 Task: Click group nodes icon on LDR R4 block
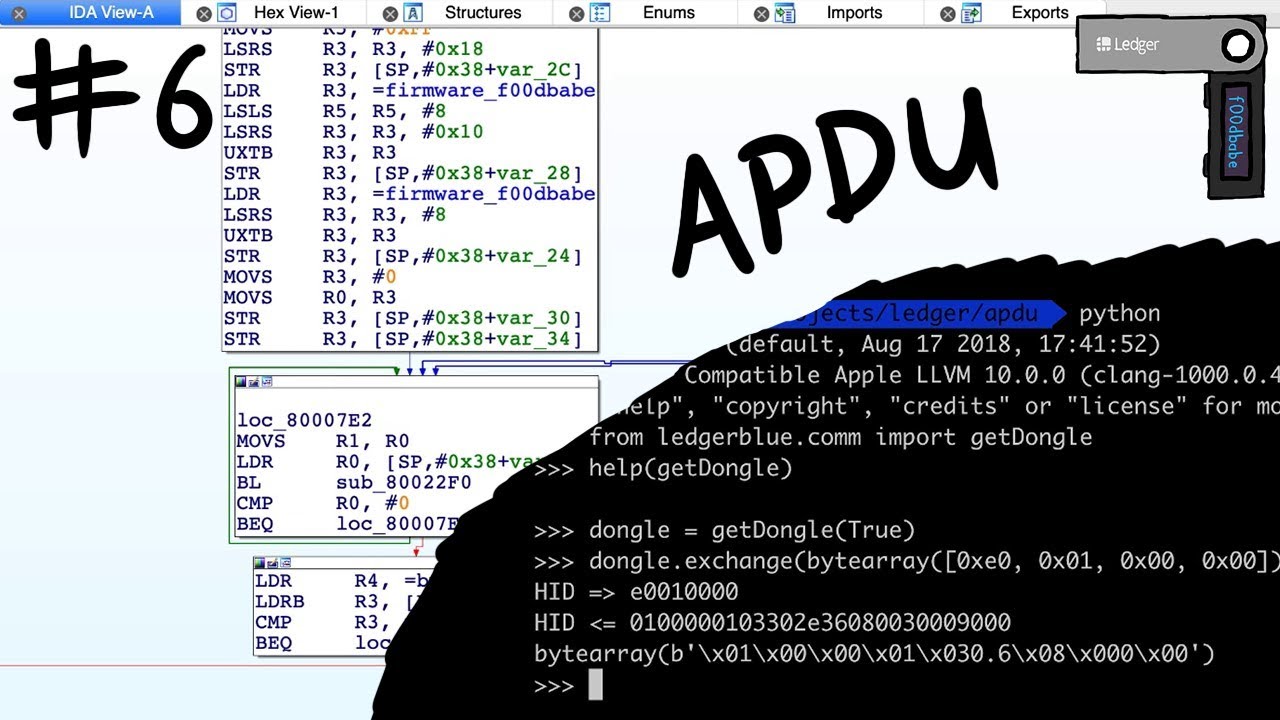point(284,563)
